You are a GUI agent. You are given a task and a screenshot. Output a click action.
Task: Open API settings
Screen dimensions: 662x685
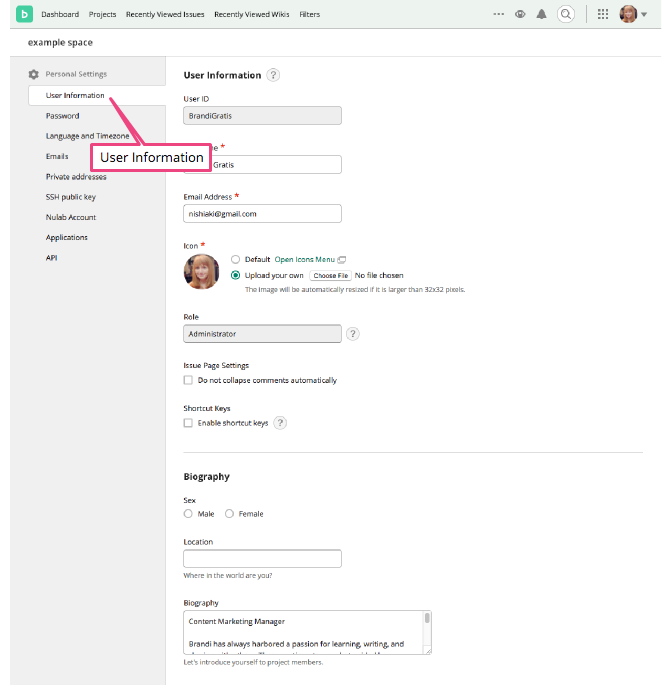click(x=52, y=258)
